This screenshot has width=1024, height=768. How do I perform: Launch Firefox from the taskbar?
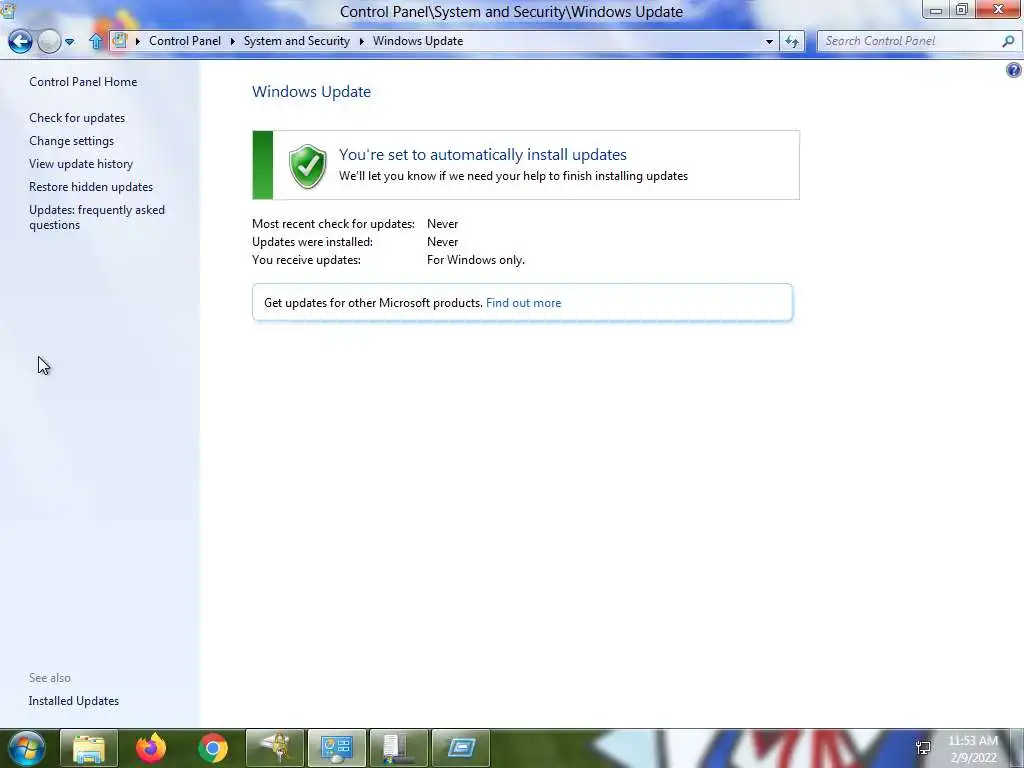point(151,748)
